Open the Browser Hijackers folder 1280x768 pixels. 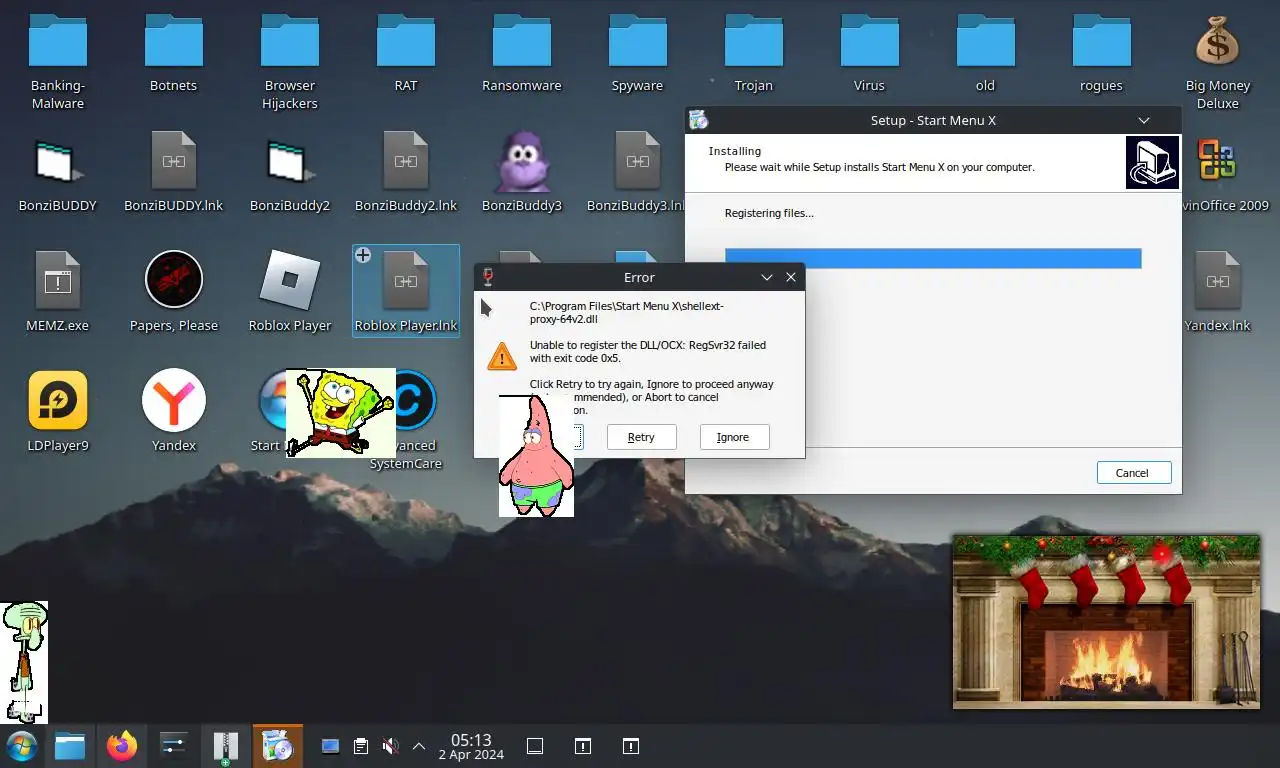(290, 40)
